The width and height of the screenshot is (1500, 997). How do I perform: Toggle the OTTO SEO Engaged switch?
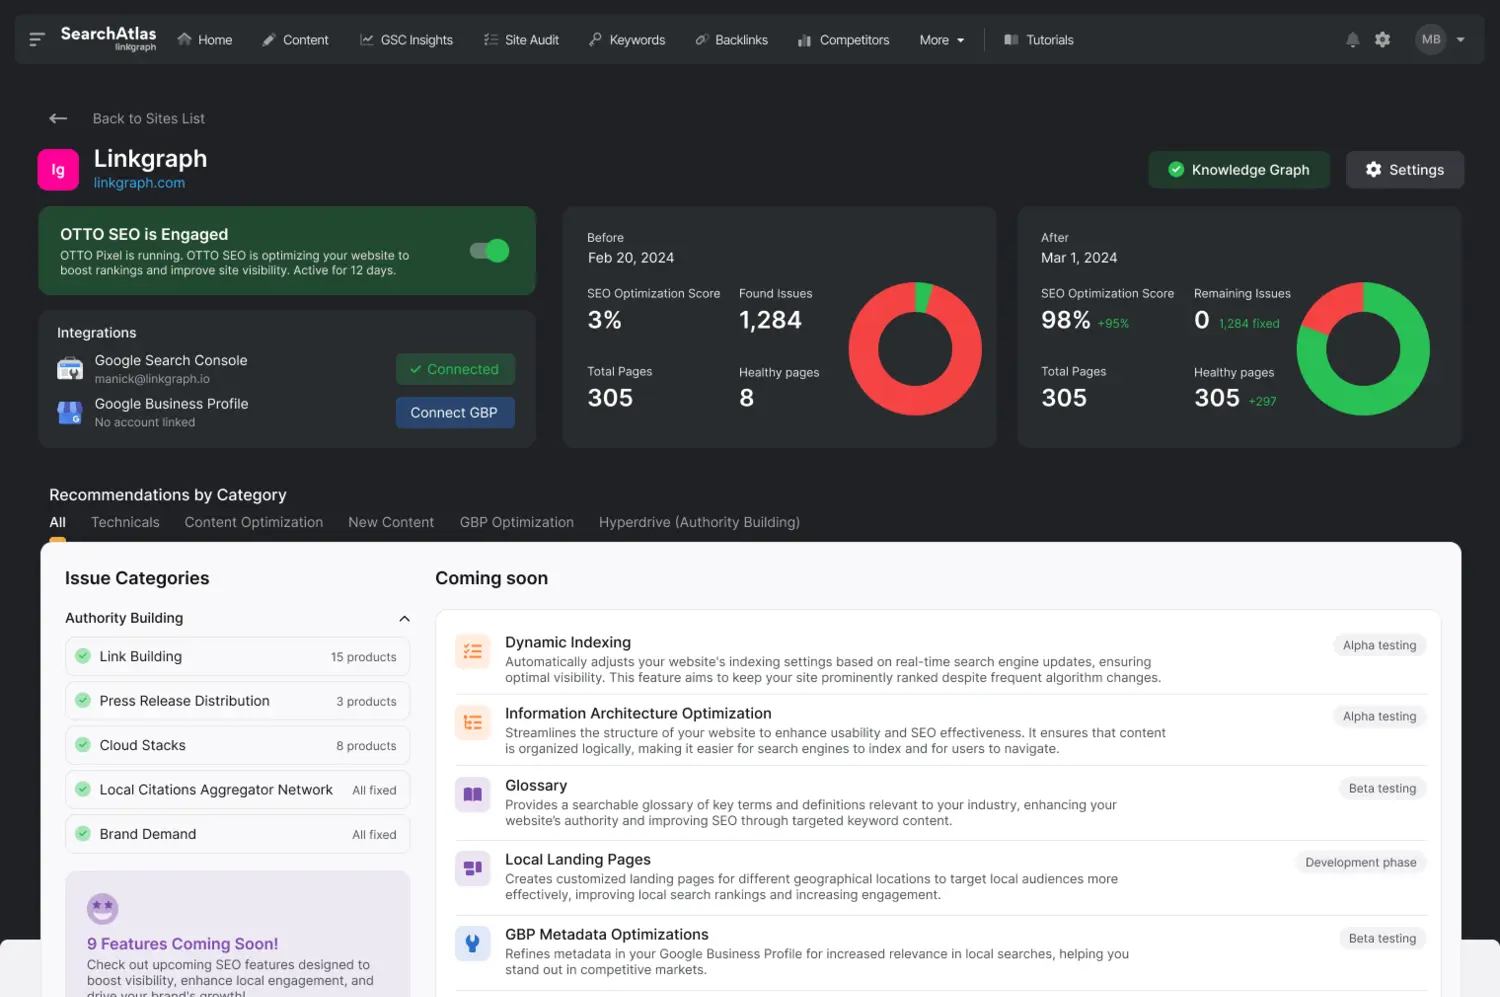pyautogui.click(x=490, y=250)
